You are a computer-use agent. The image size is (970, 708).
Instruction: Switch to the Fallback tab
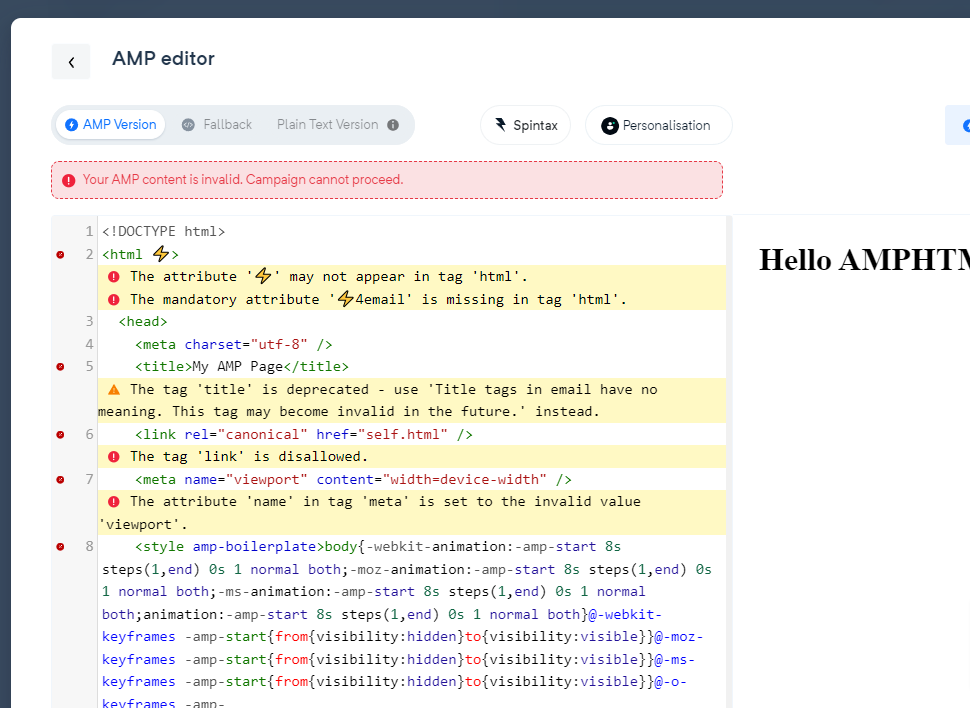[x=217, y=124]
